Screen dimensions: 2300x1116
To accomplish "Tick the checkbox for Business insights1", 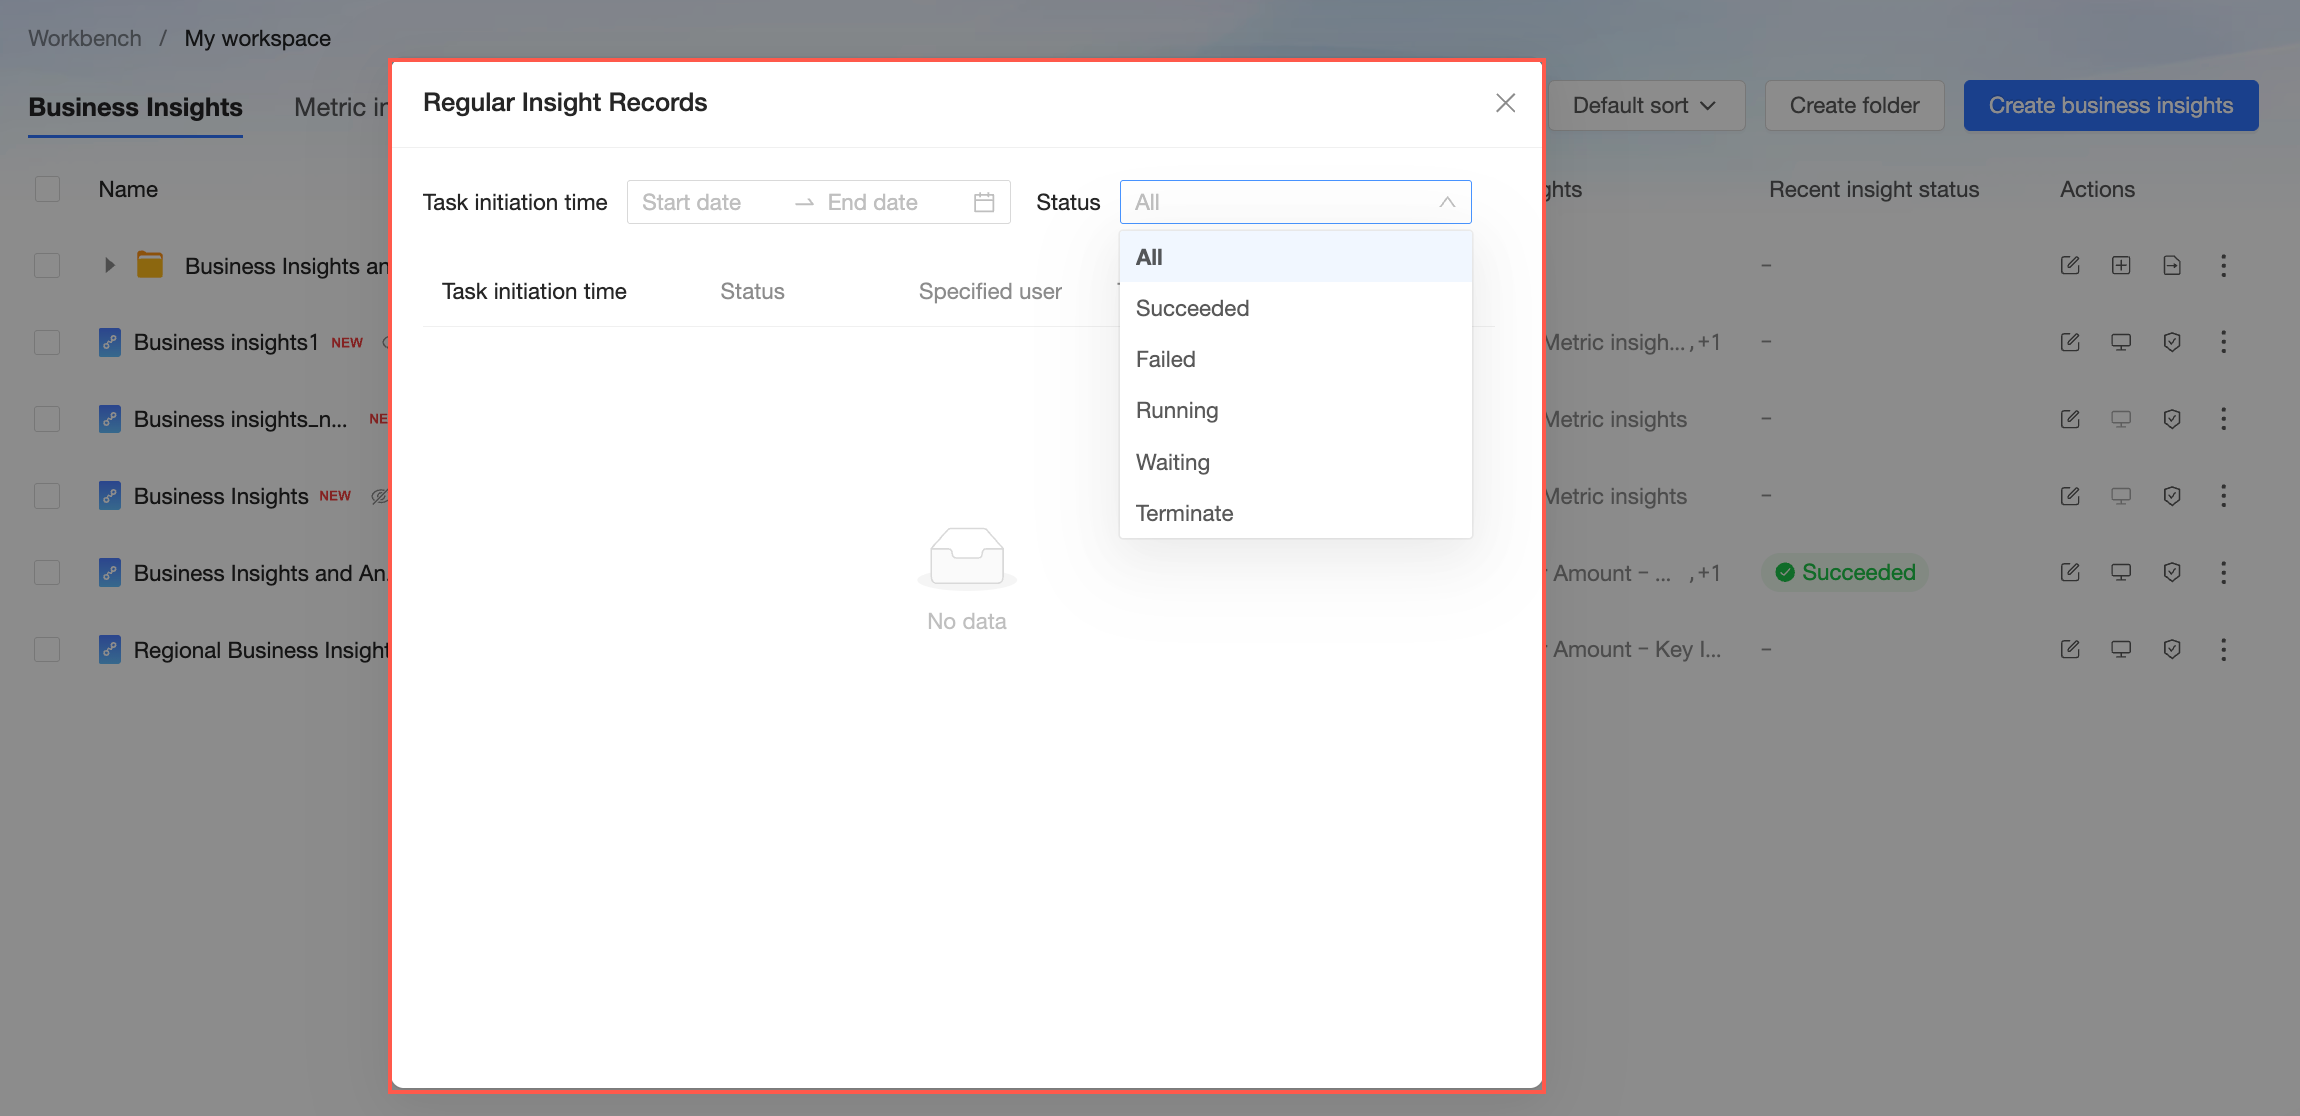I will point(47,342).
